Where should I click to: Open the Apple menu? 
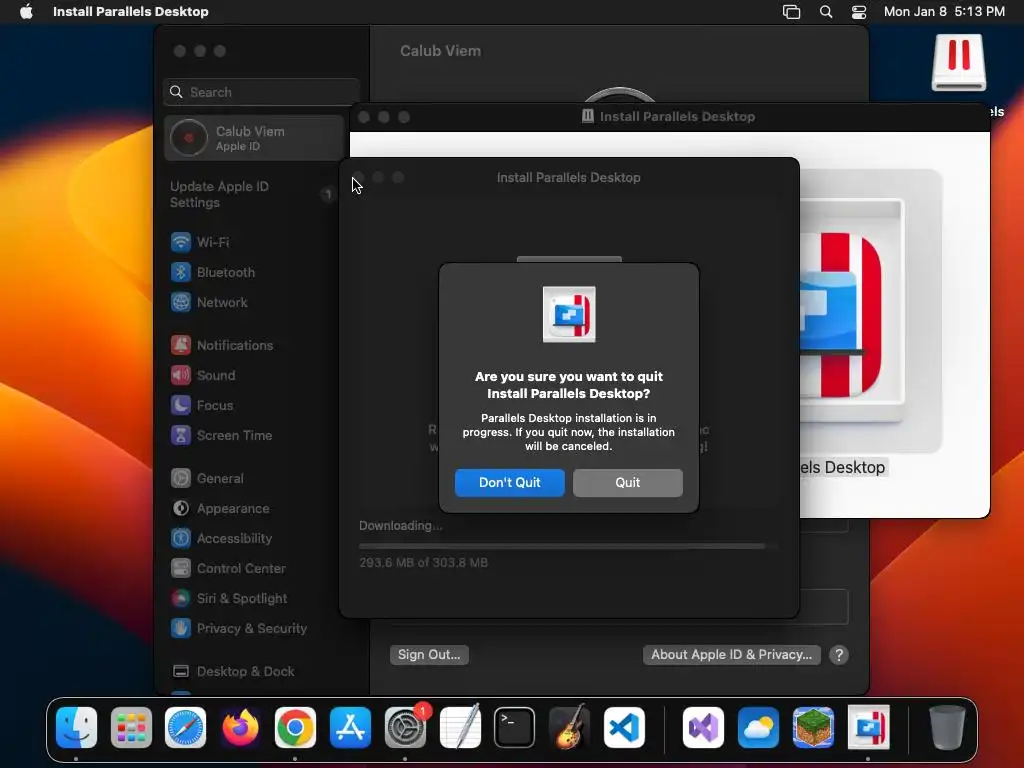pos(26,12)
